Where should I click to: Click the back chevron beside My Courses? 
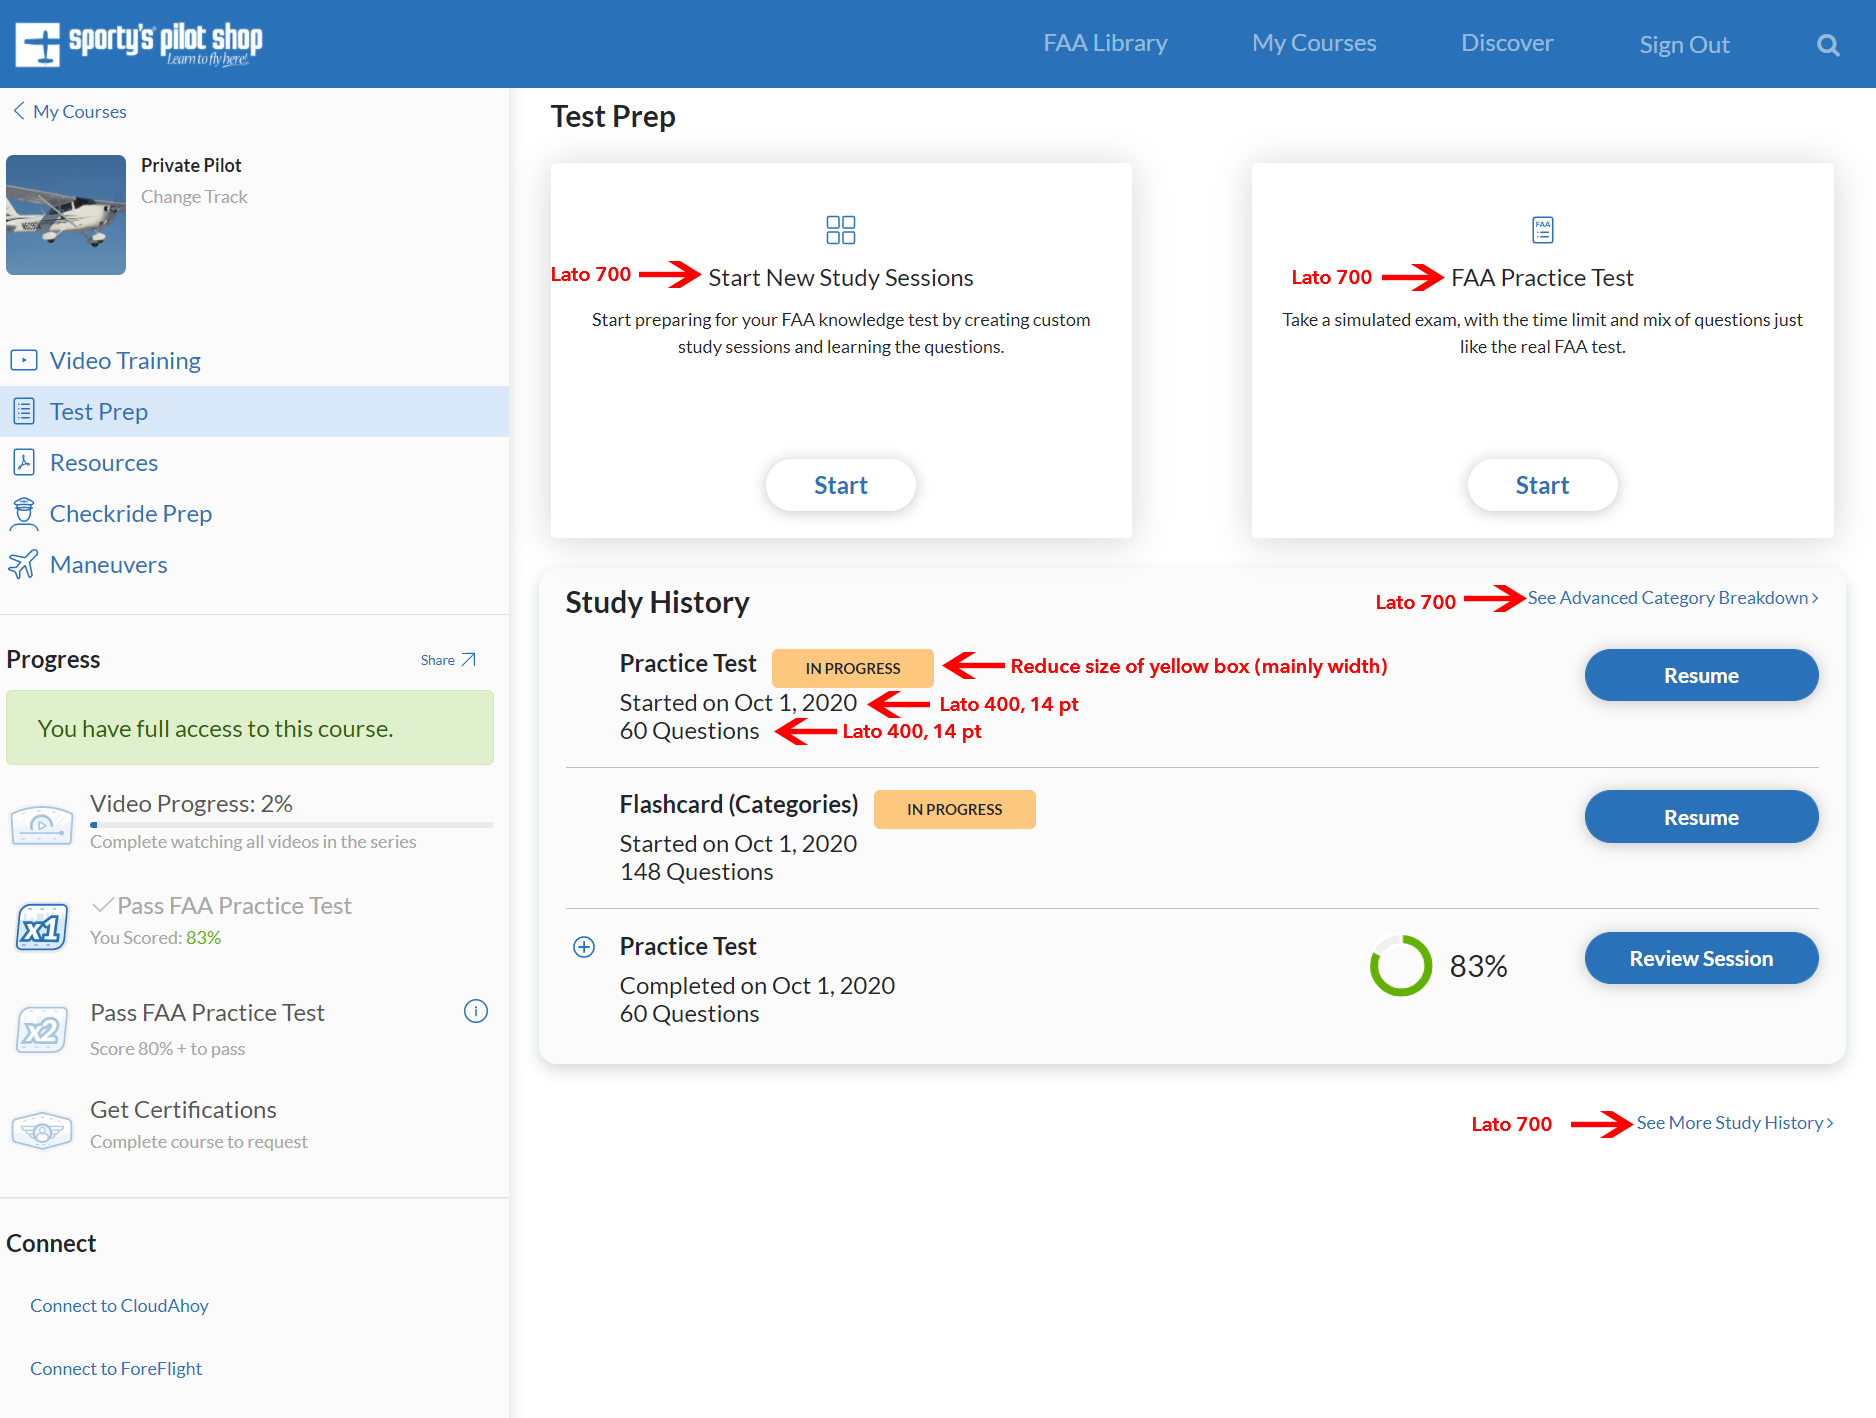[x=19, y=111]
